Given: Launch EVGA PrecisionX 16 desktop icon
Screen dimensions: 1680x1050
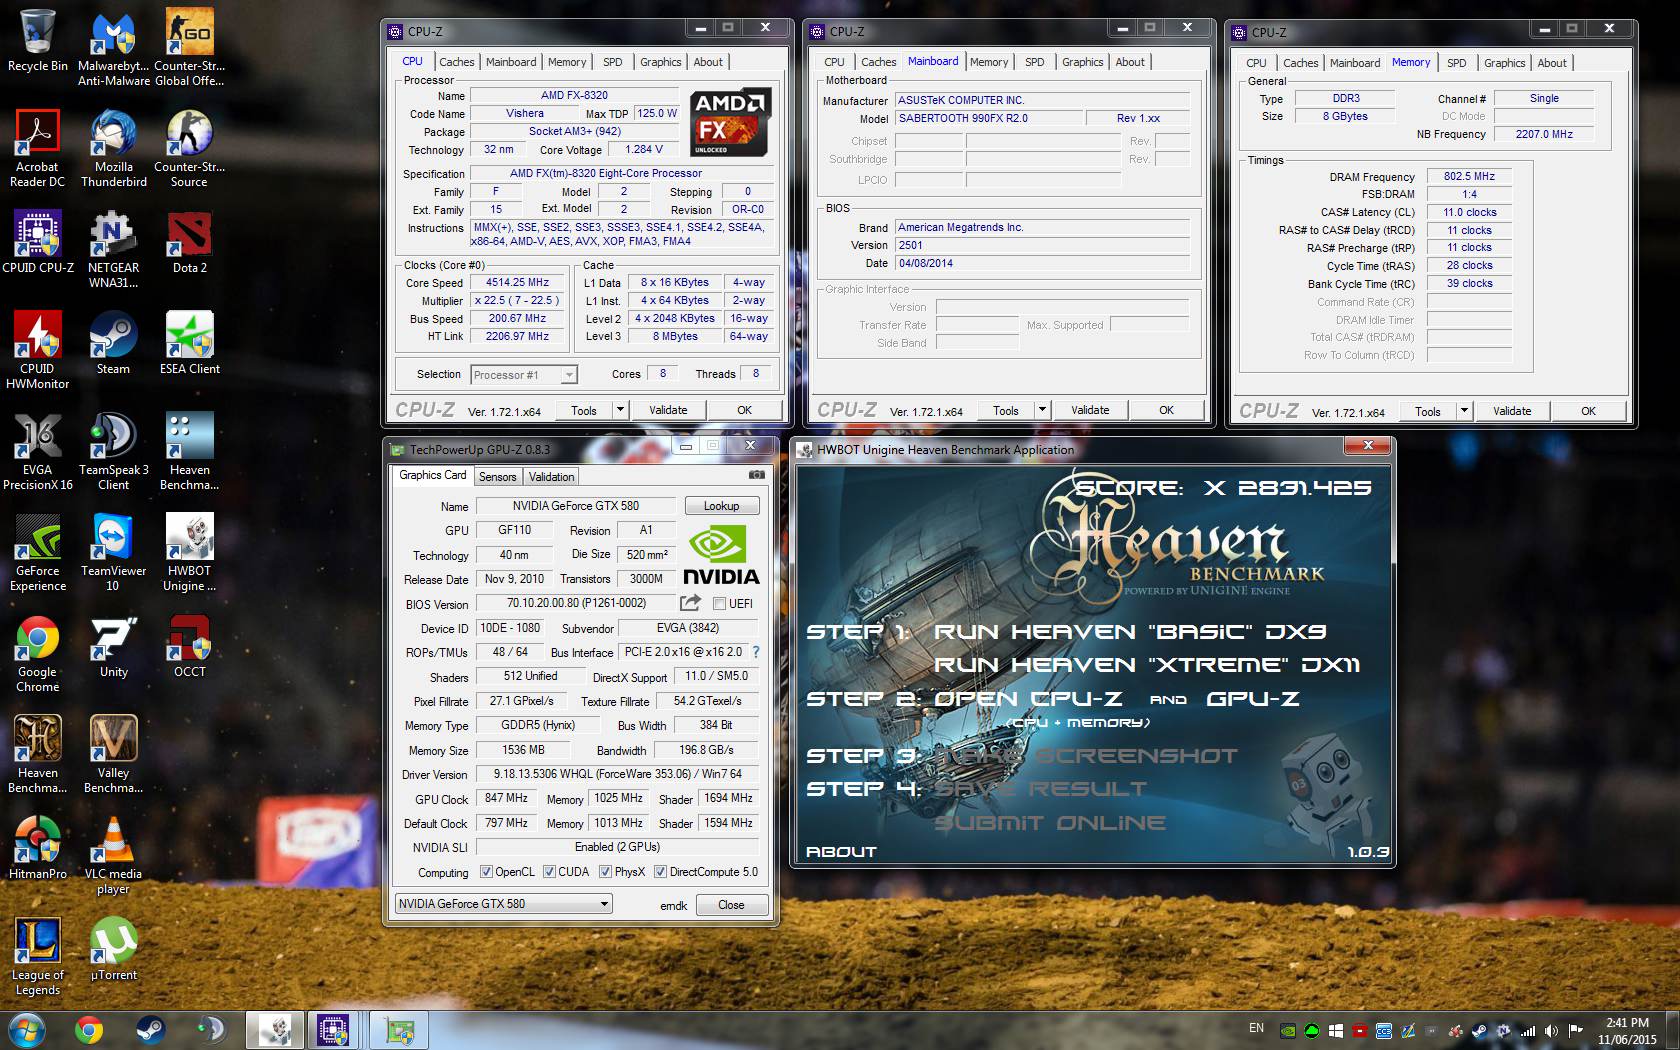Looking at the screenshot, I should pyautogui.click(x=38, y=452).
